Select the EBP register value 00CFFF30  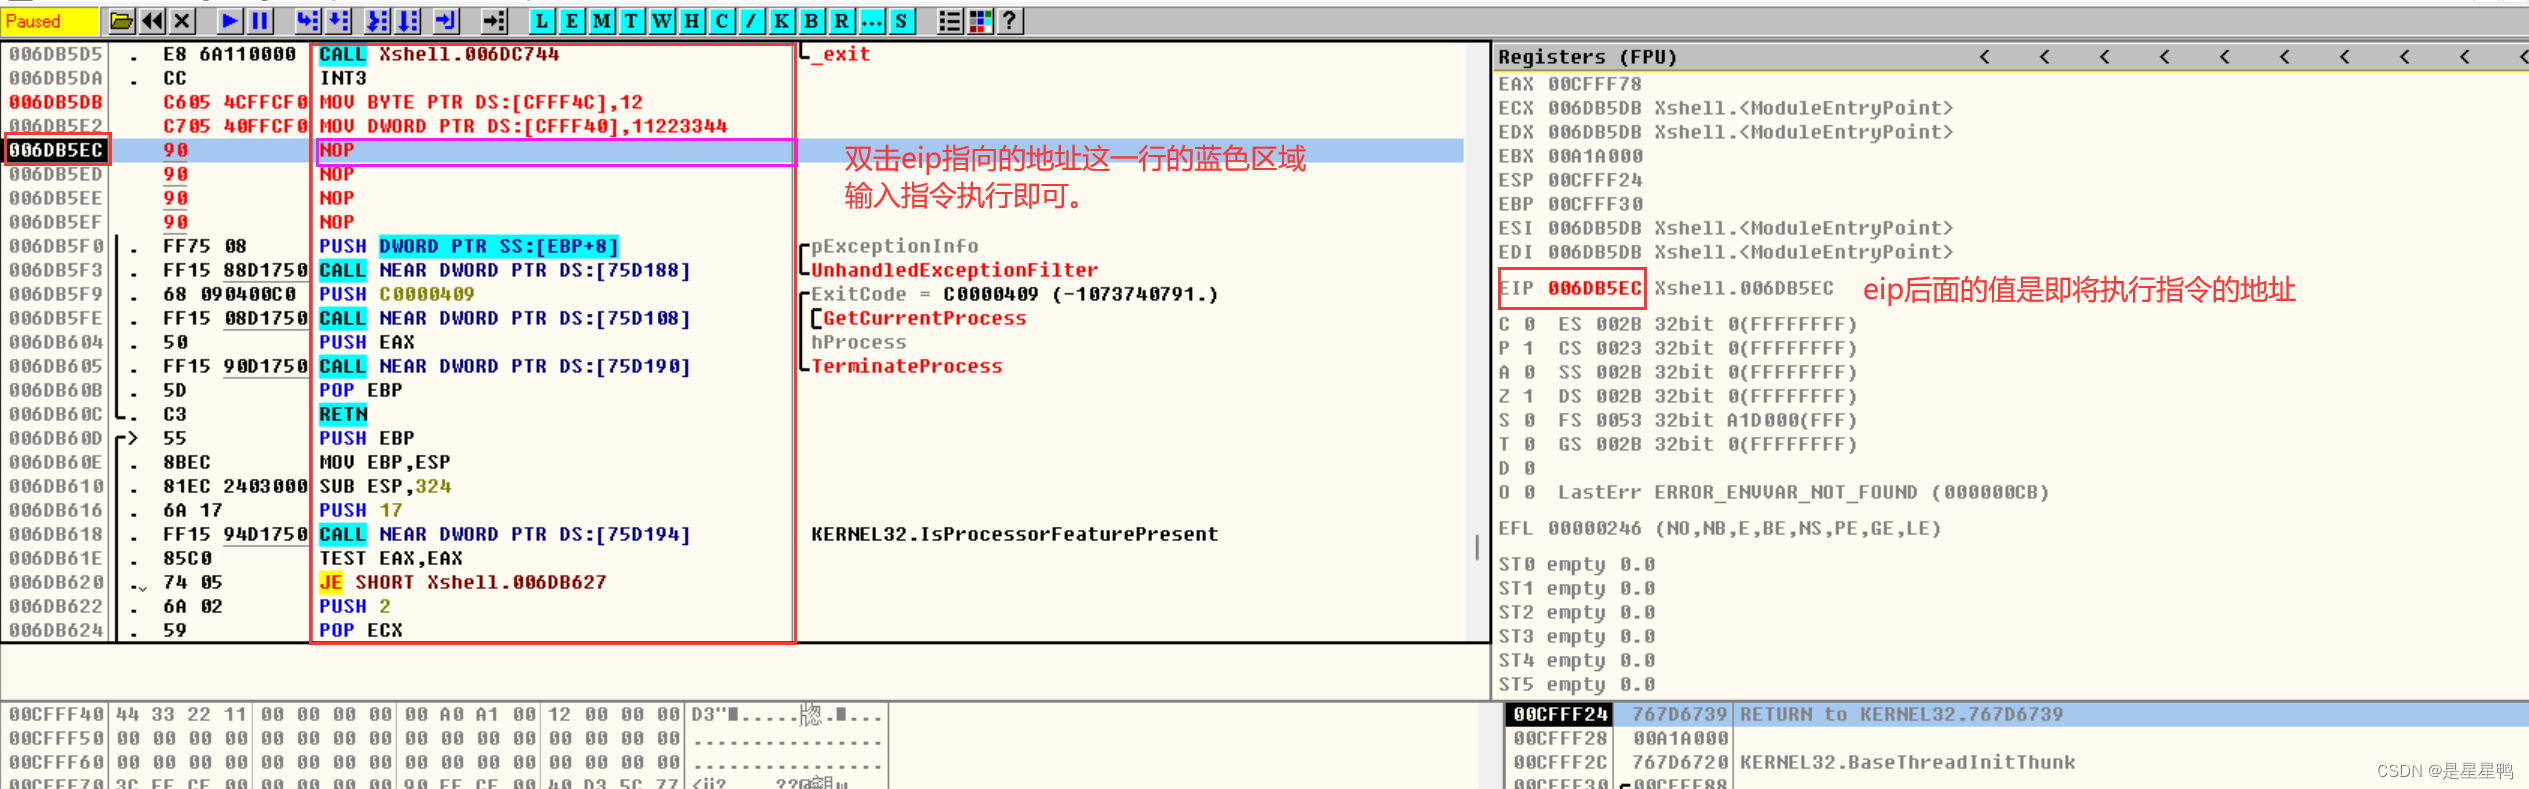(1595, 204)
